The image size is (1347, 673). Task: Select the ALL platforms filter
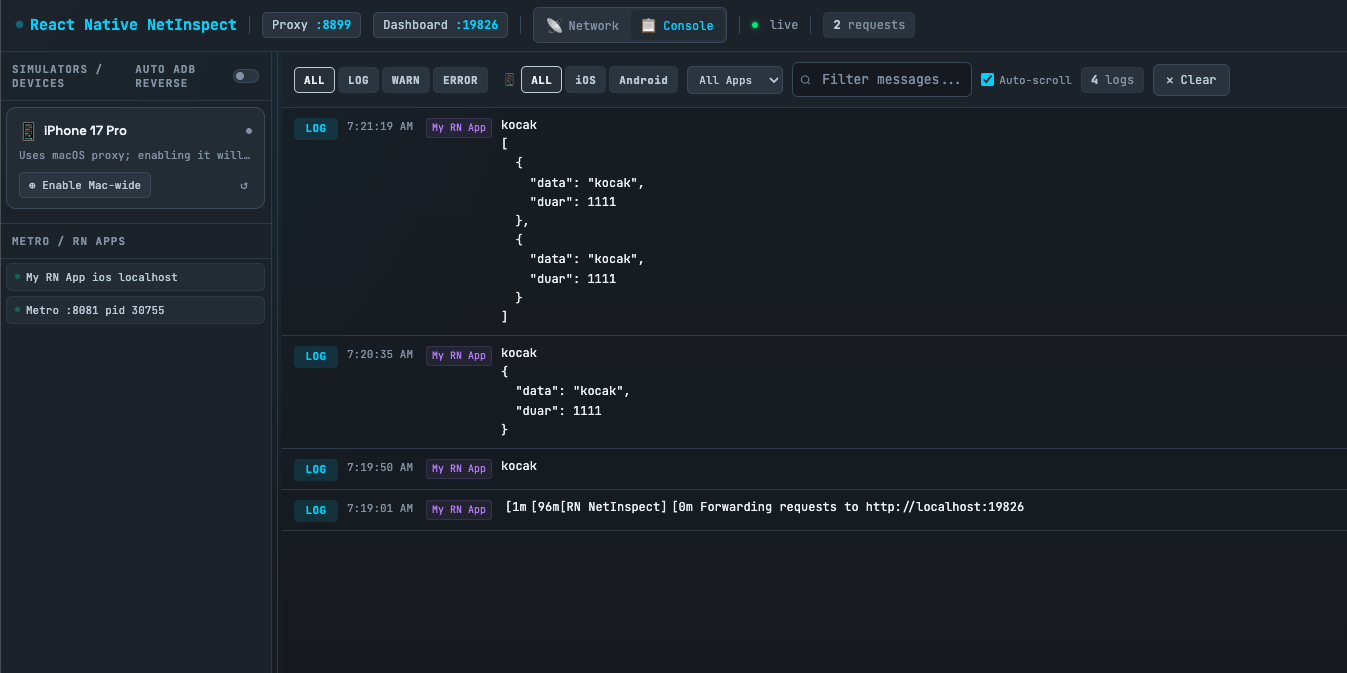pos(541,80)
